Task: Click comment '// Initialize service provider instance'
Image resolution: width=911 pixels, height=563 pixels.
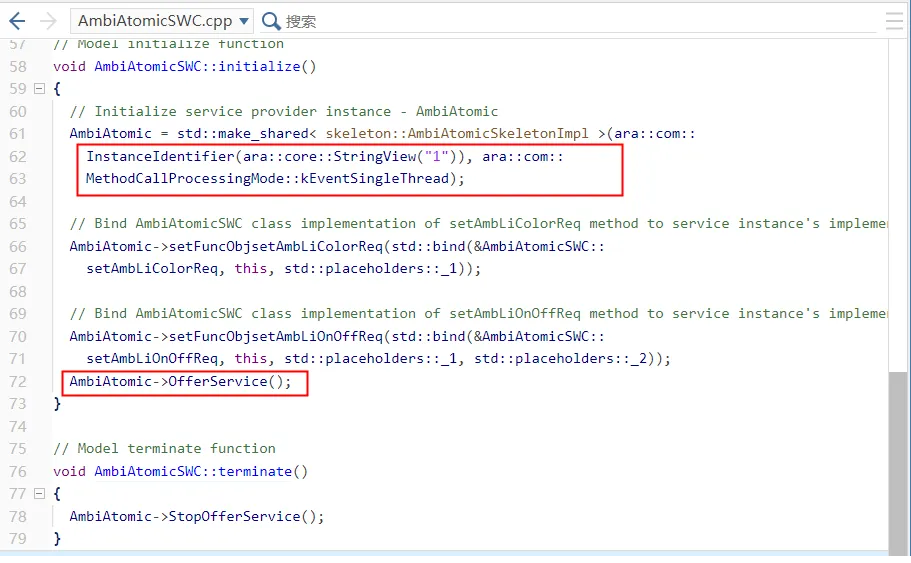Action: (x=230, y=112)
